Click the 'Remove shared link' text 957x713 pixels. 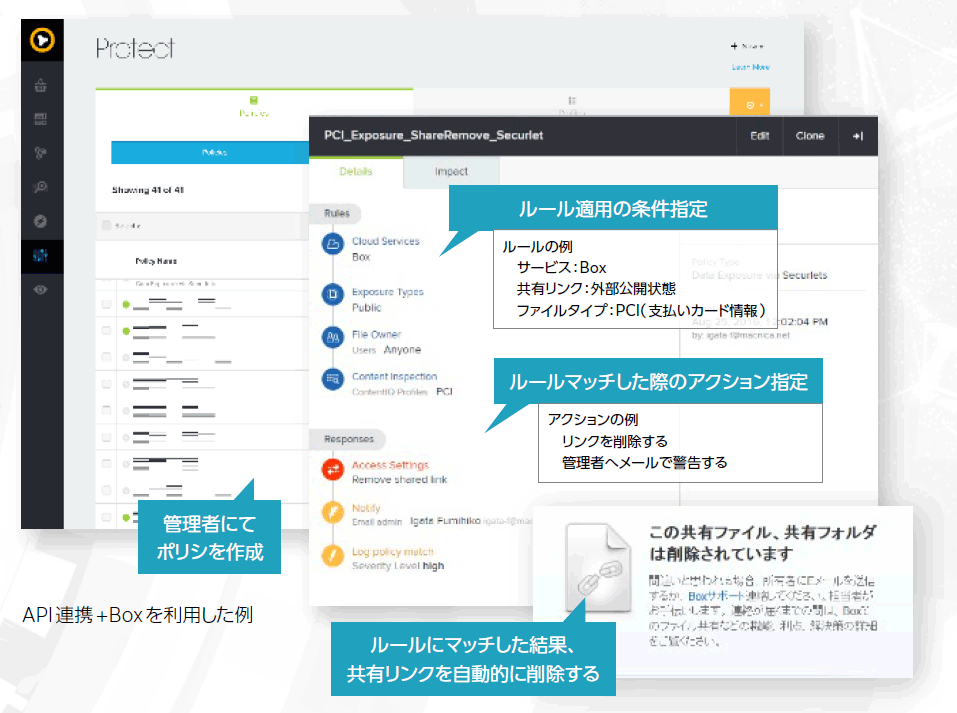pos(399,480)
